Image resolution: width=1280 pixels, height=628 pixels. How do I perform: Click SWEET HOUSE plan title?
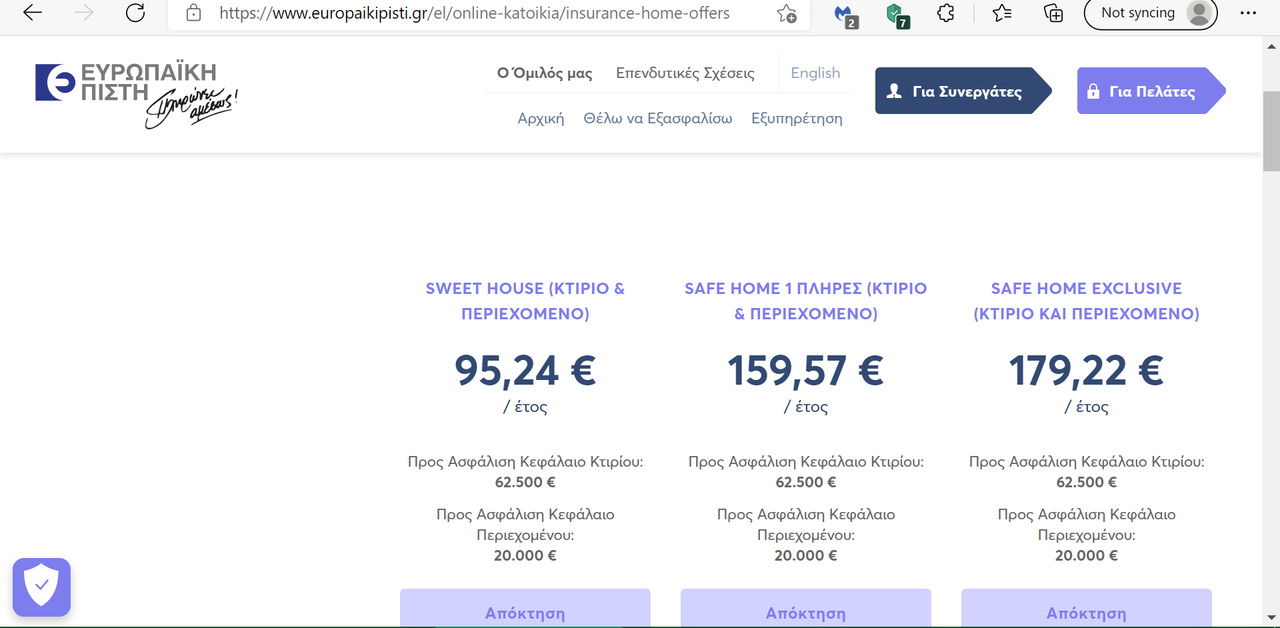(x=525, y=301)
